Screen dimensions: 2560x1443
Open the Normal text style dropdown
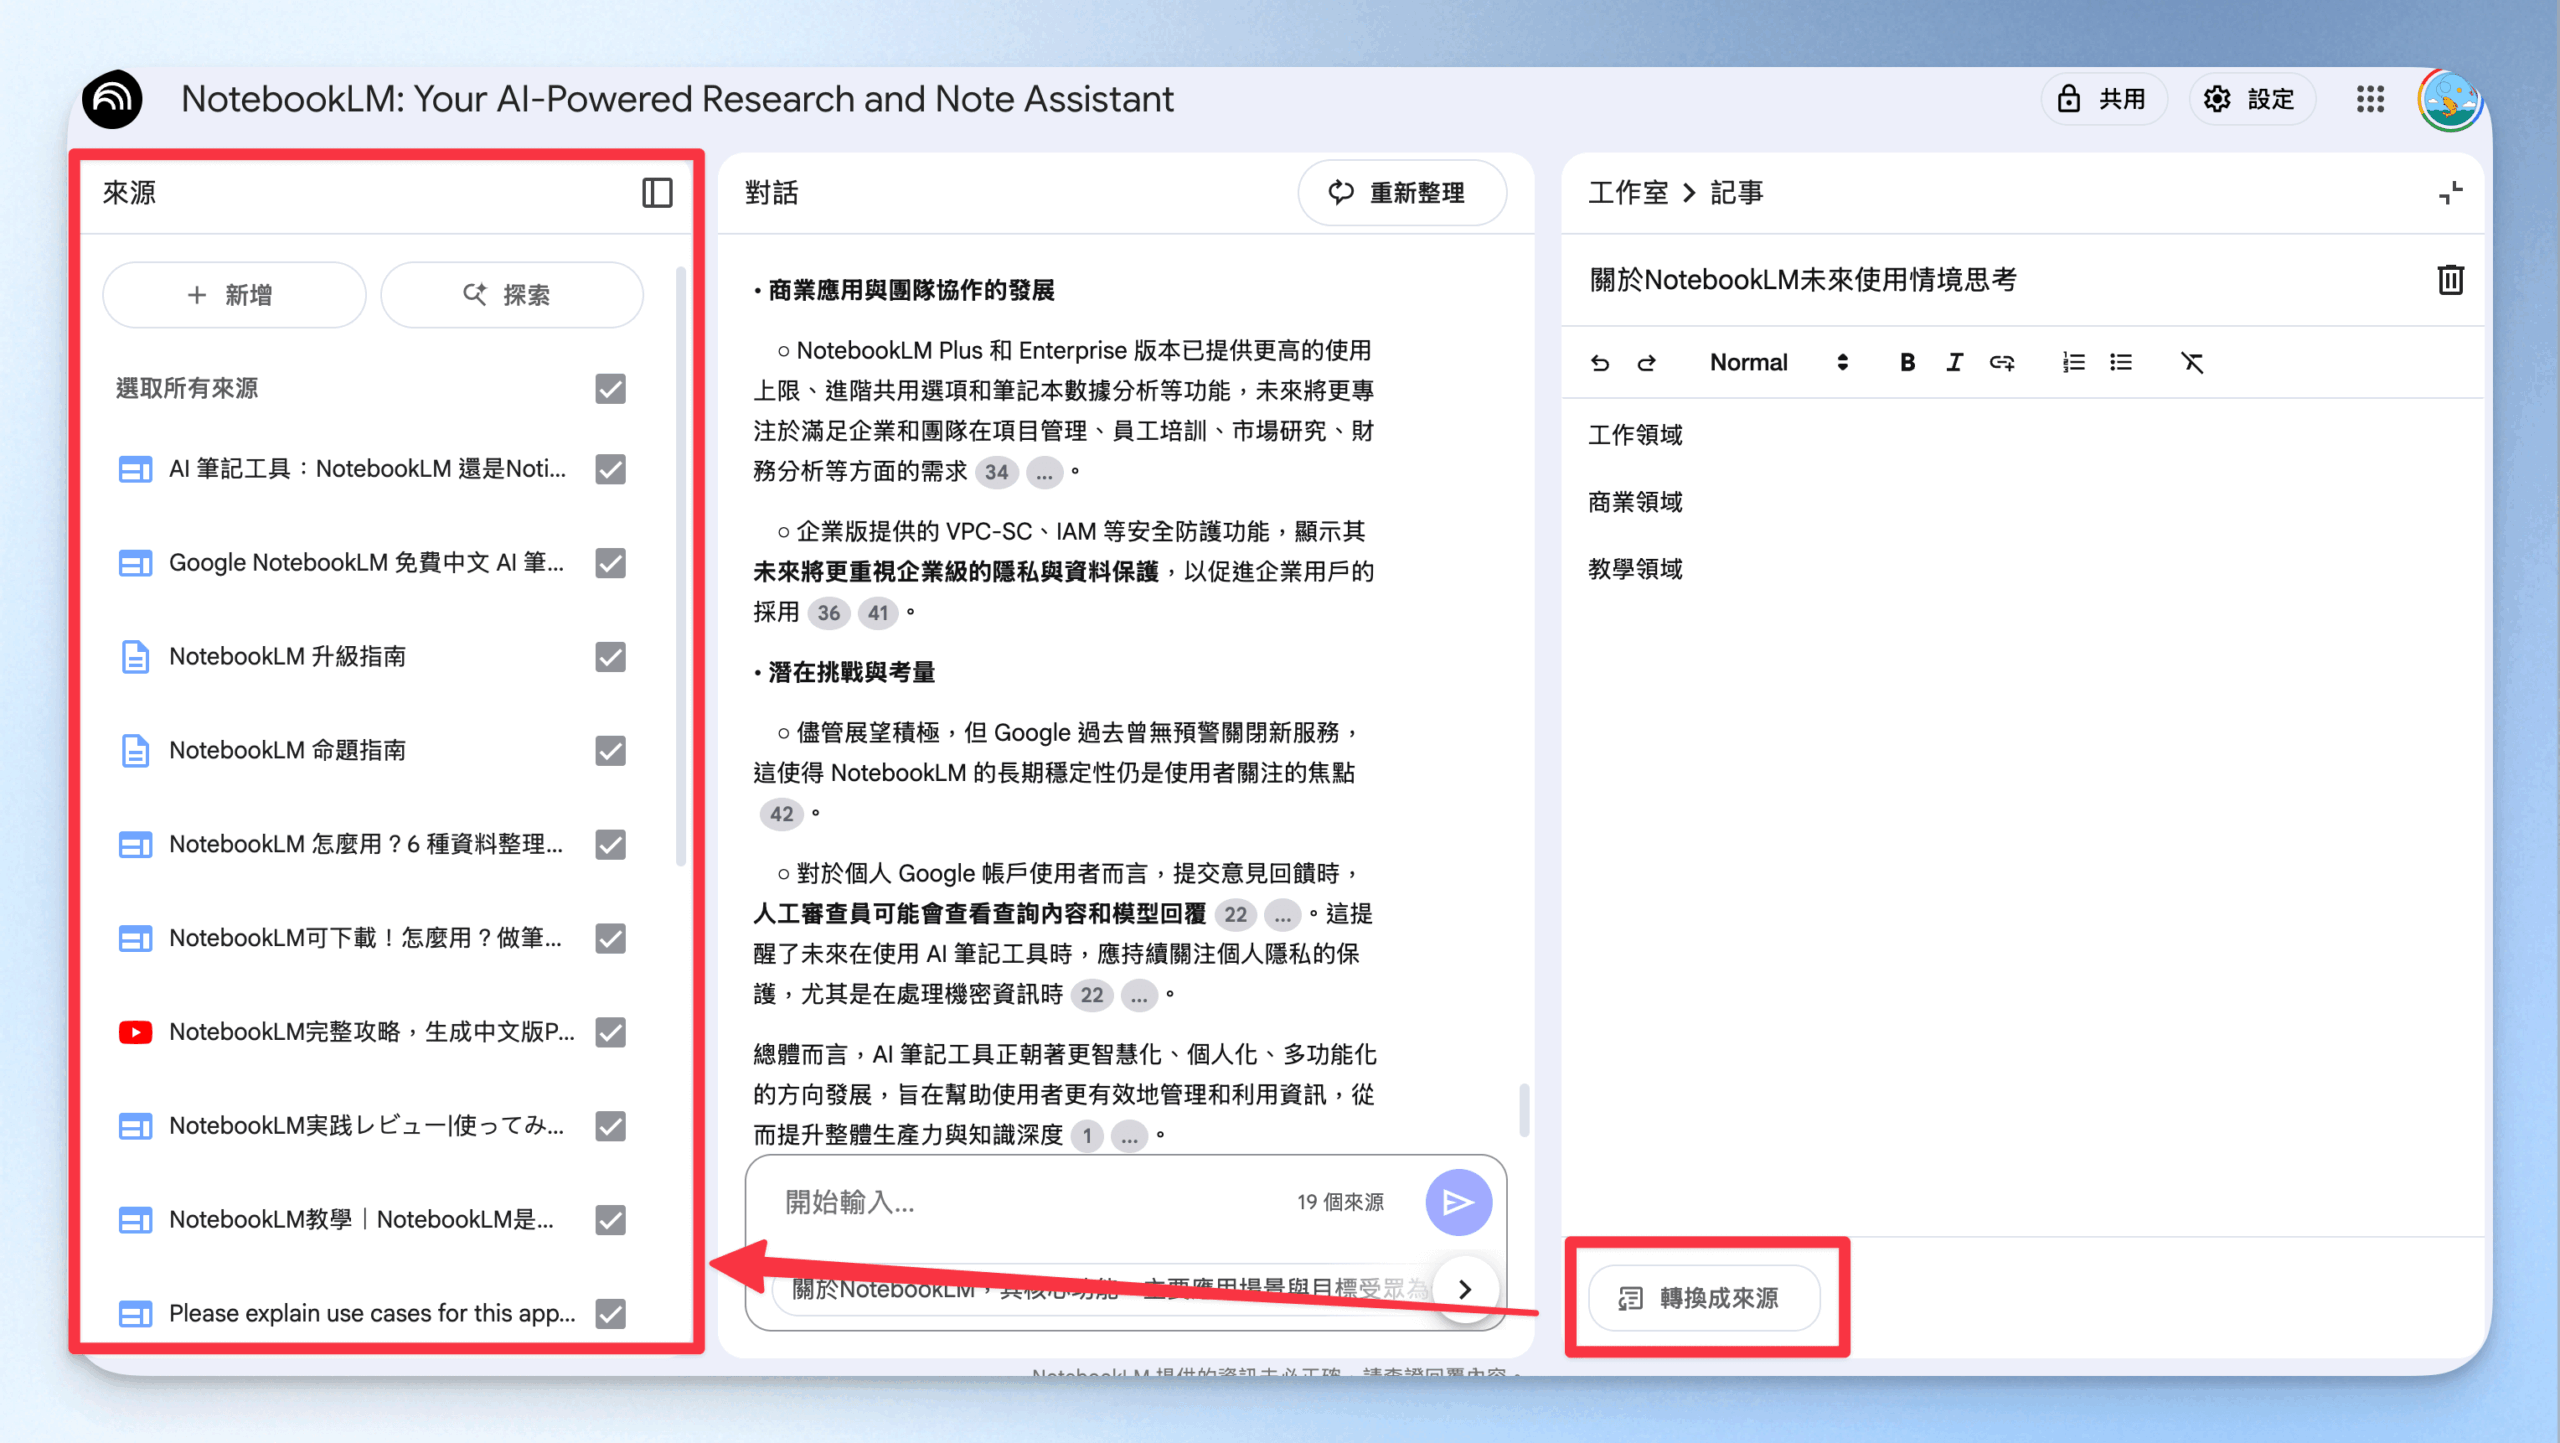[1779, 363]
